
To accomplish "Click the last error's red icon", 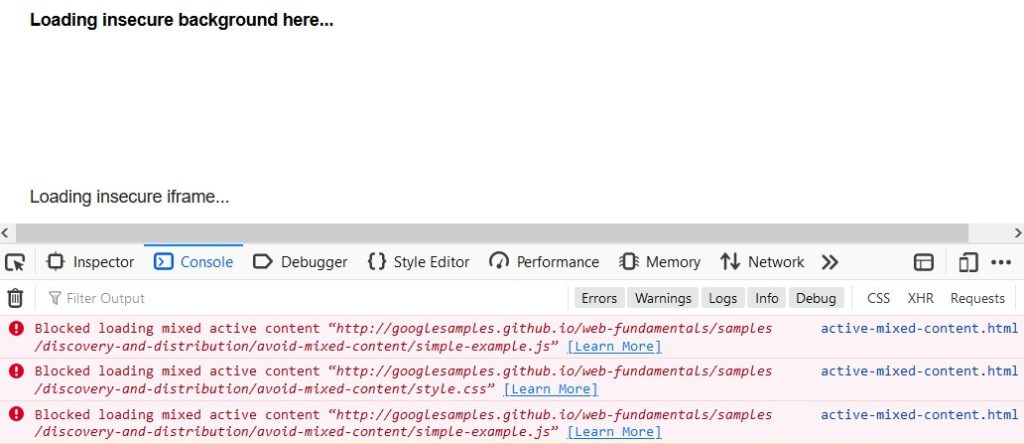I will pyautogui.click(x=15, y=414).
